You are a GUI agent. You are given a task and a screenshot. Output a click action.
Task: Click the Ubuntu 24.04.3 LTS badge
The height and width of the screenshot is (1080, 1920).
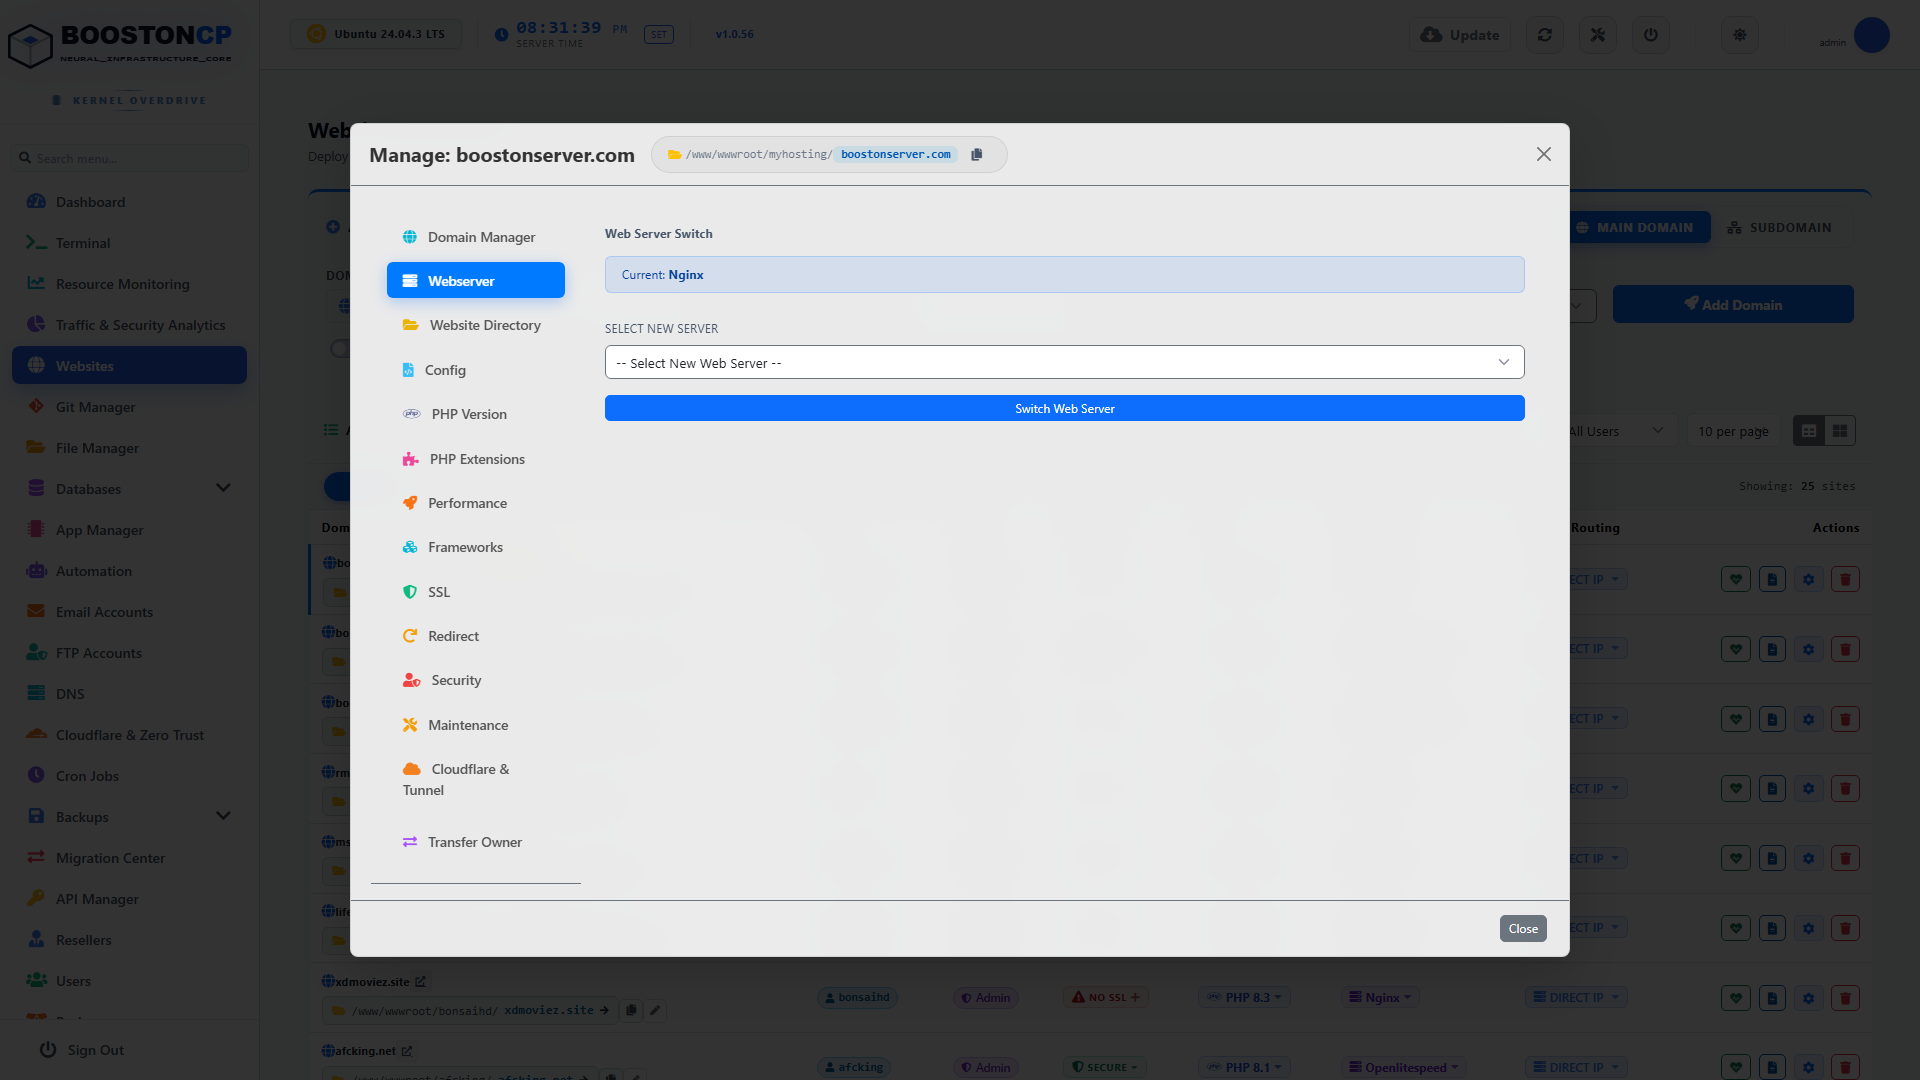pyautogui.click(x=376, y=34)
